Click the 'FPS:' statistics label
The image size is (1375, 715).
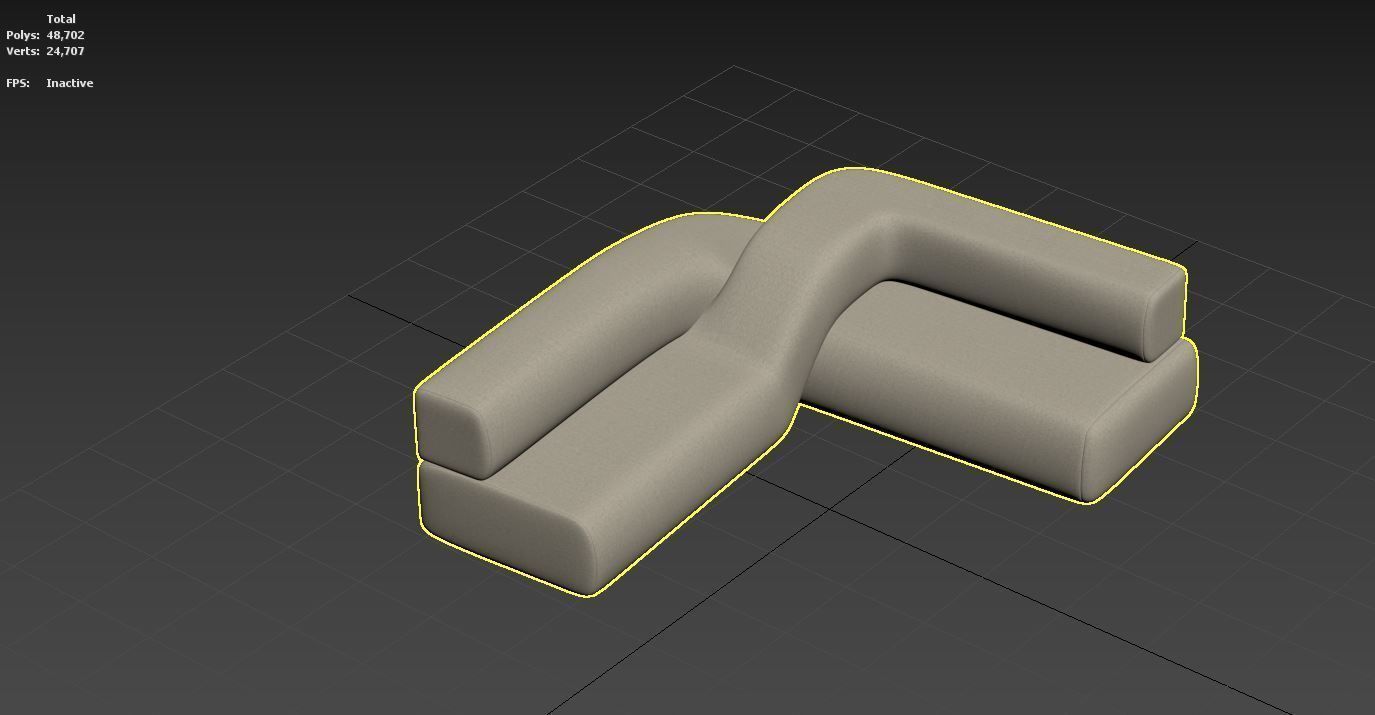pos(18,83)
